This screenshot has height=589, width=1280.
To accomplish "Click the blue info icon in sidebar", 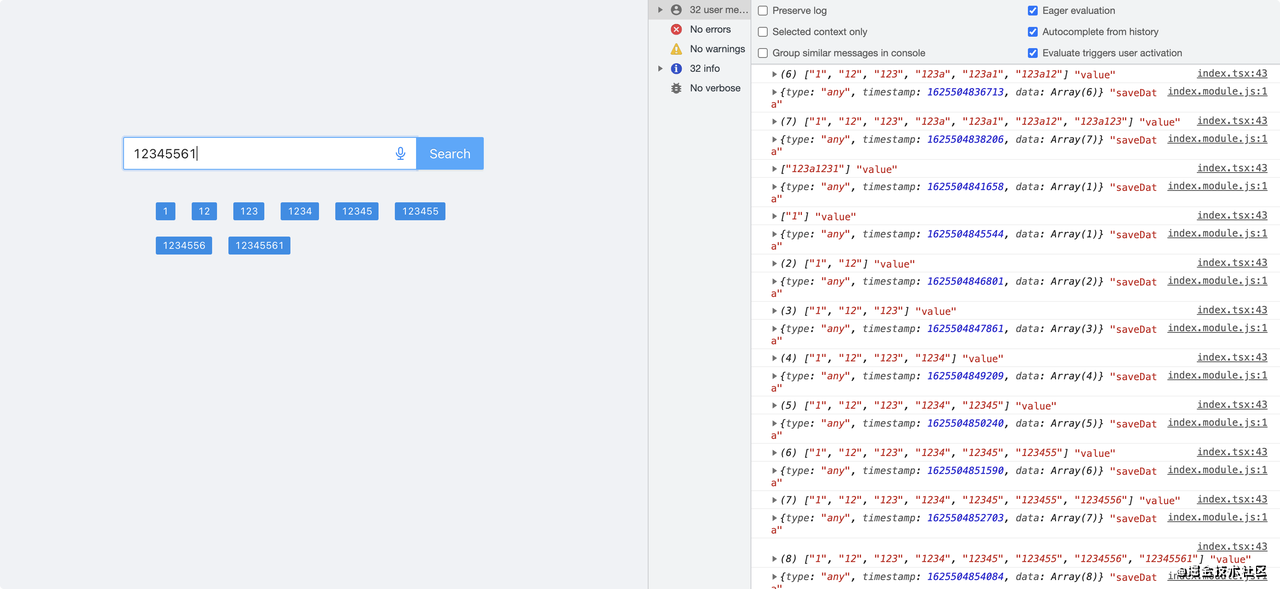I will point(676,68).
